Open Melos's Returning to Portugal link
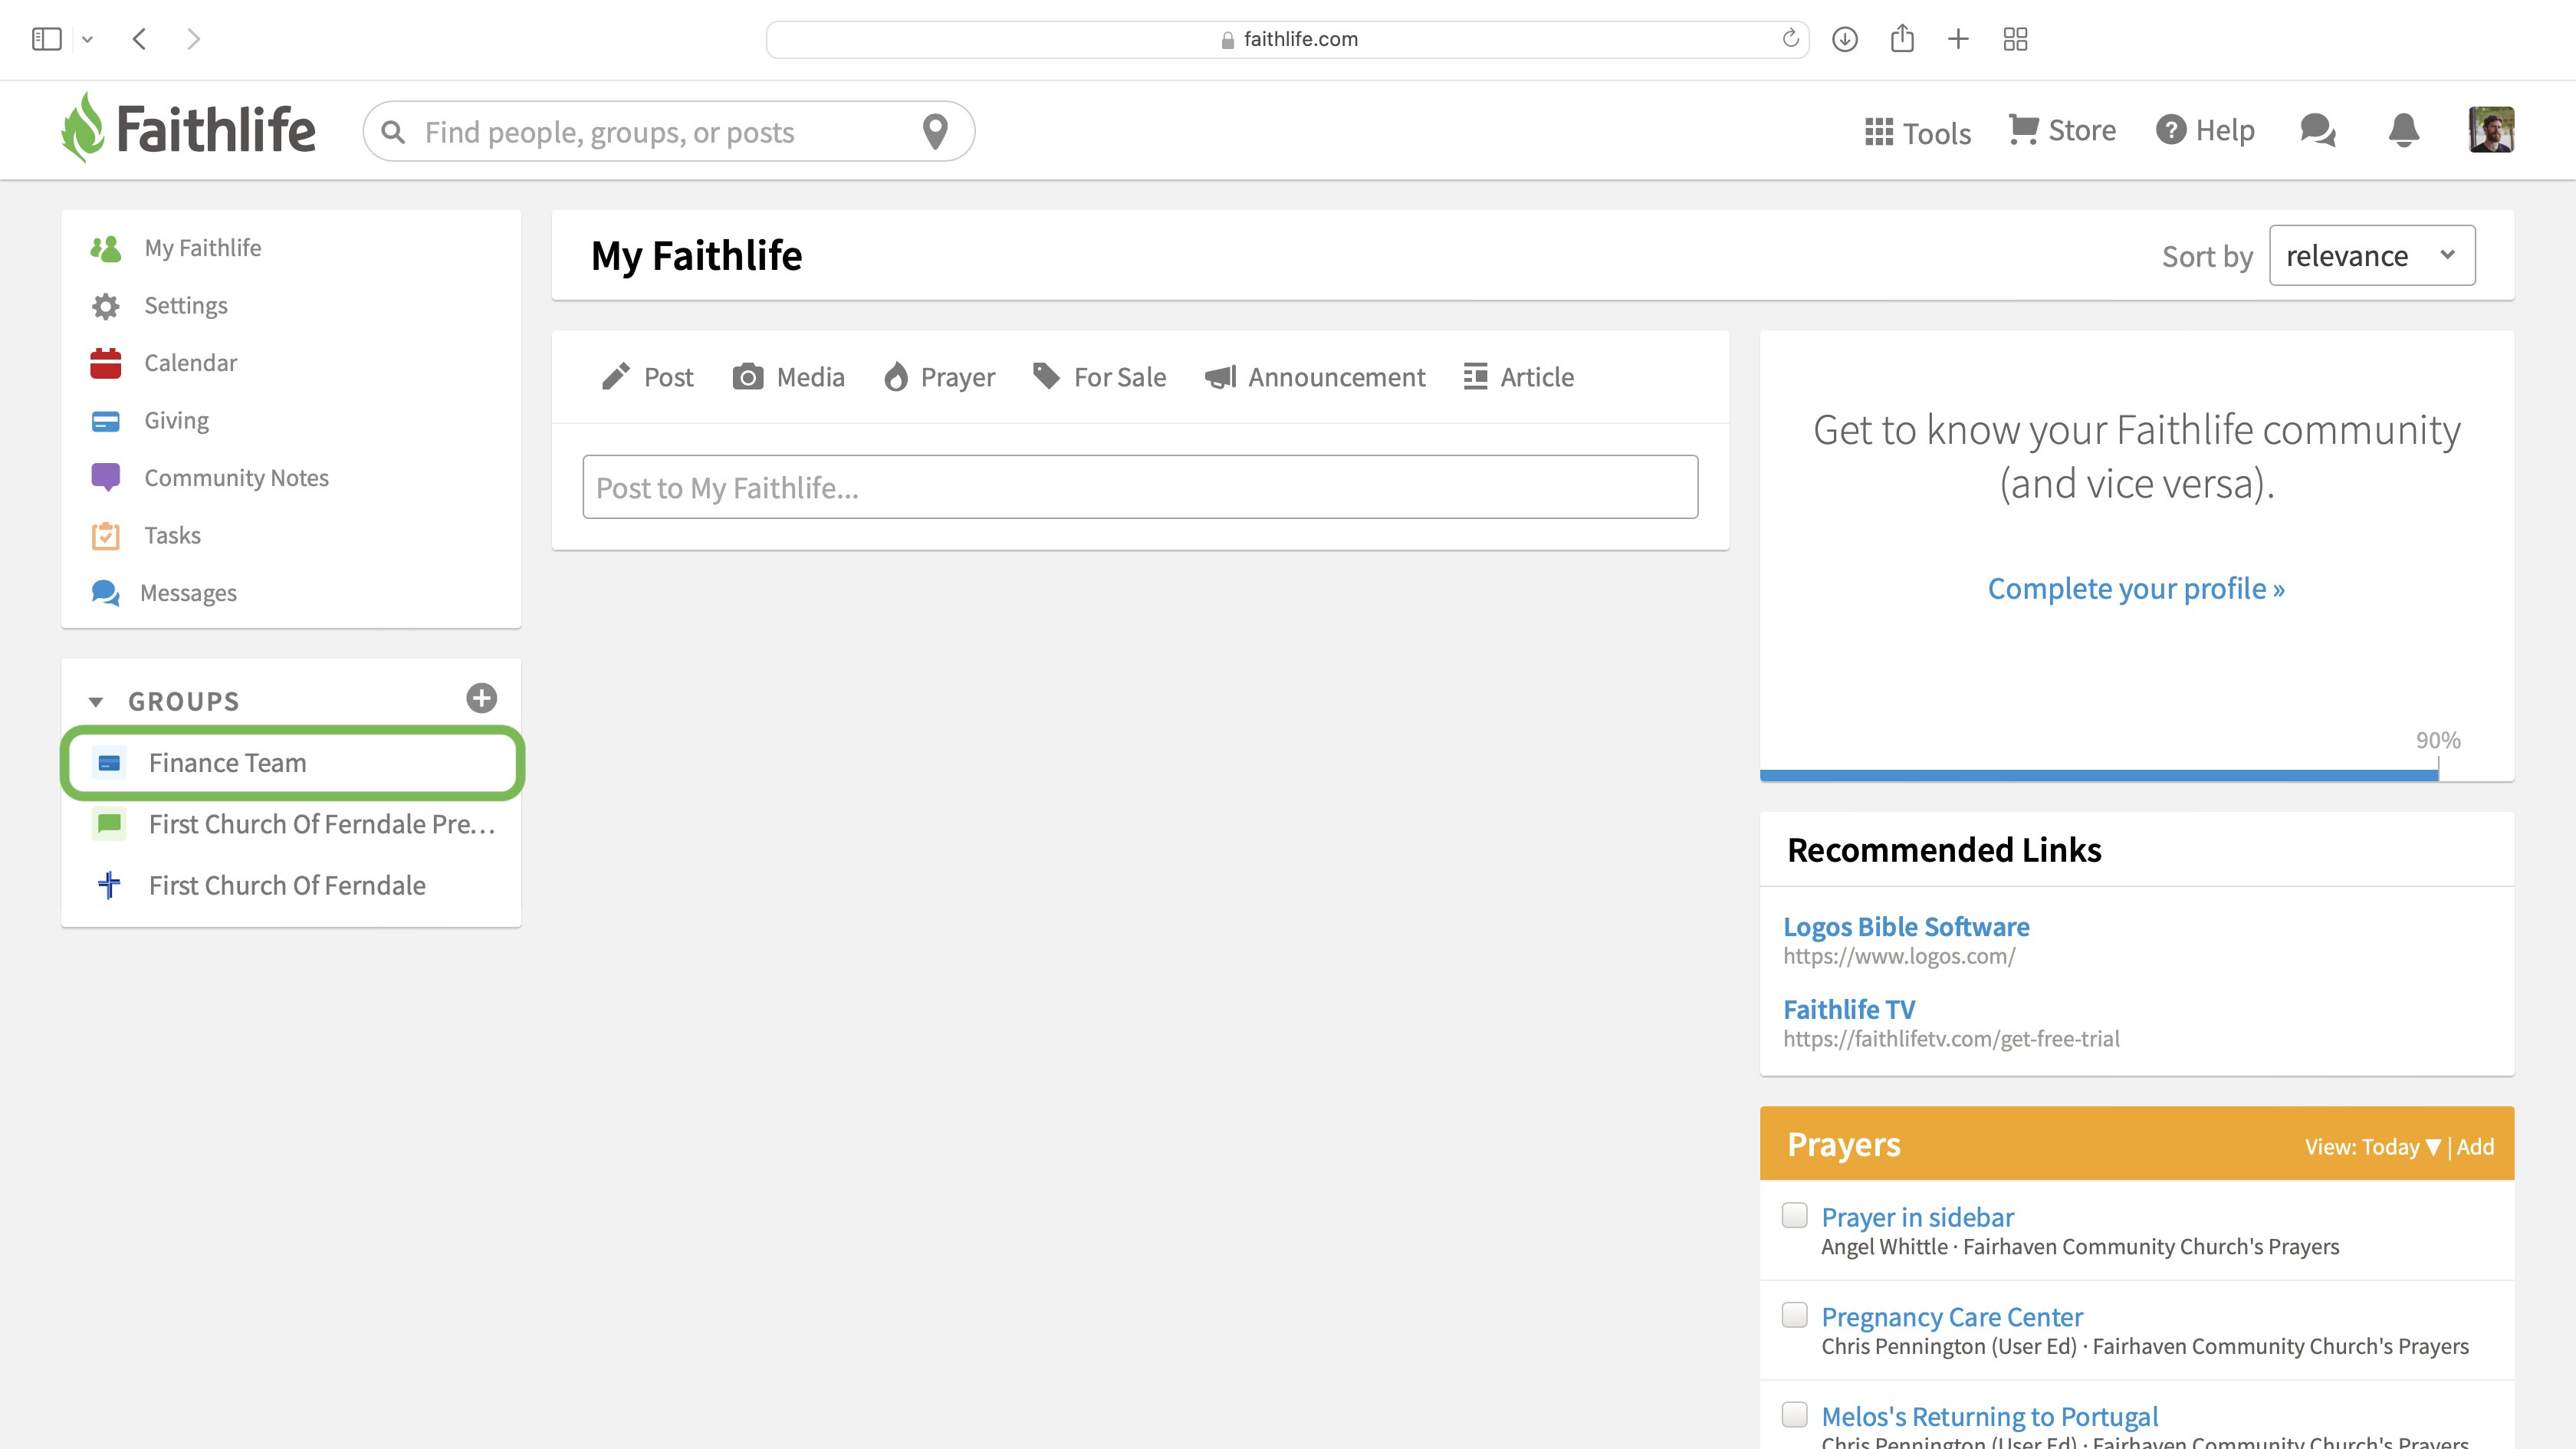Image resolution: width=2576 pixels, height=1449 pixels. click(1989, 1416)
